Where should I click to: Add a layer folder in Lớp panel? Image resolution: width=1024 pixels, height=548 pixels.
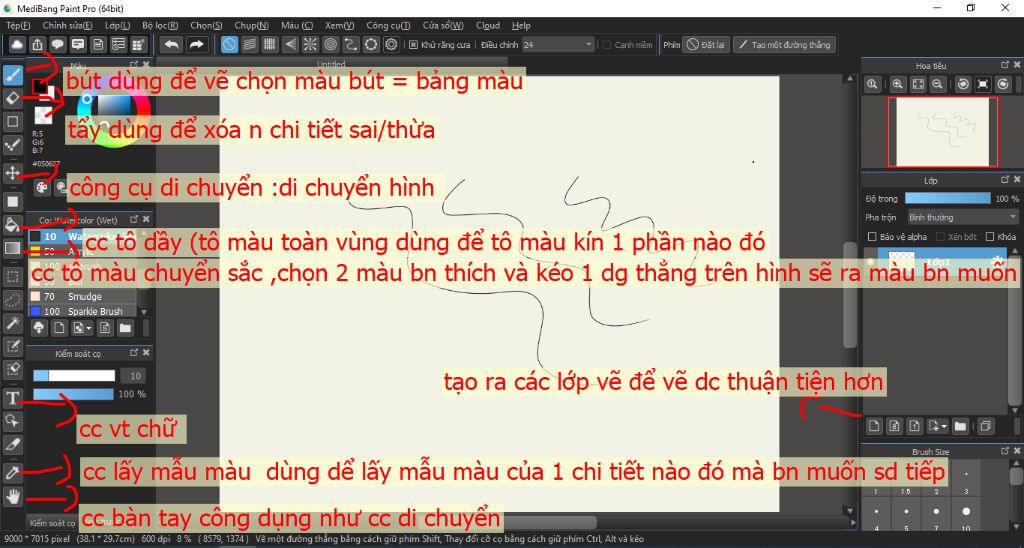(960, 427)
